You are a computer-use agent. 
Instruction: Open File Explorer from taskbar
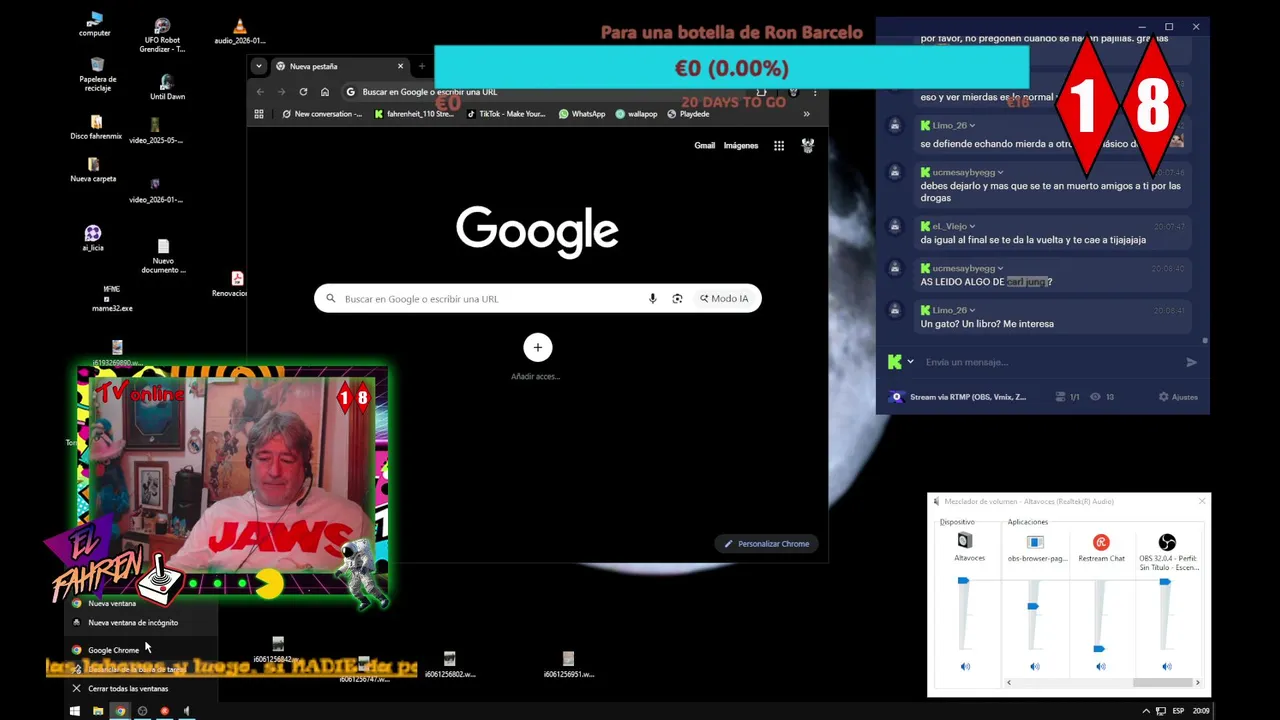pos(98,711)
